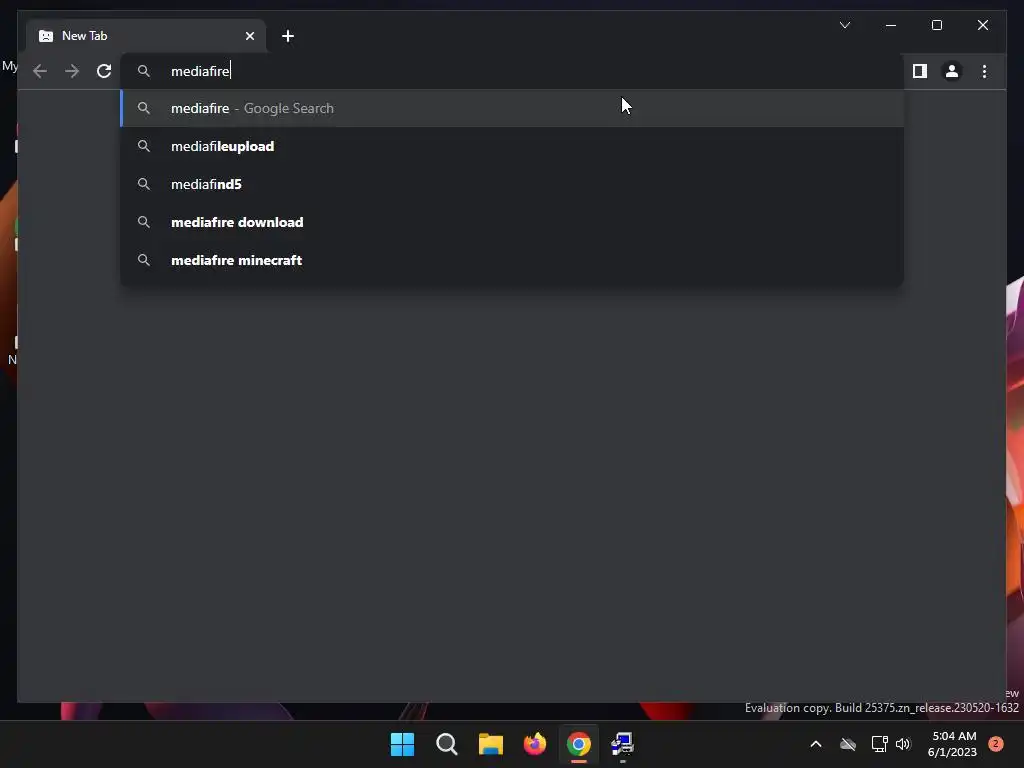Screen dimensions: 1024x768
Task: Open Chrome three-dot menu
Action: coord(984,71)
